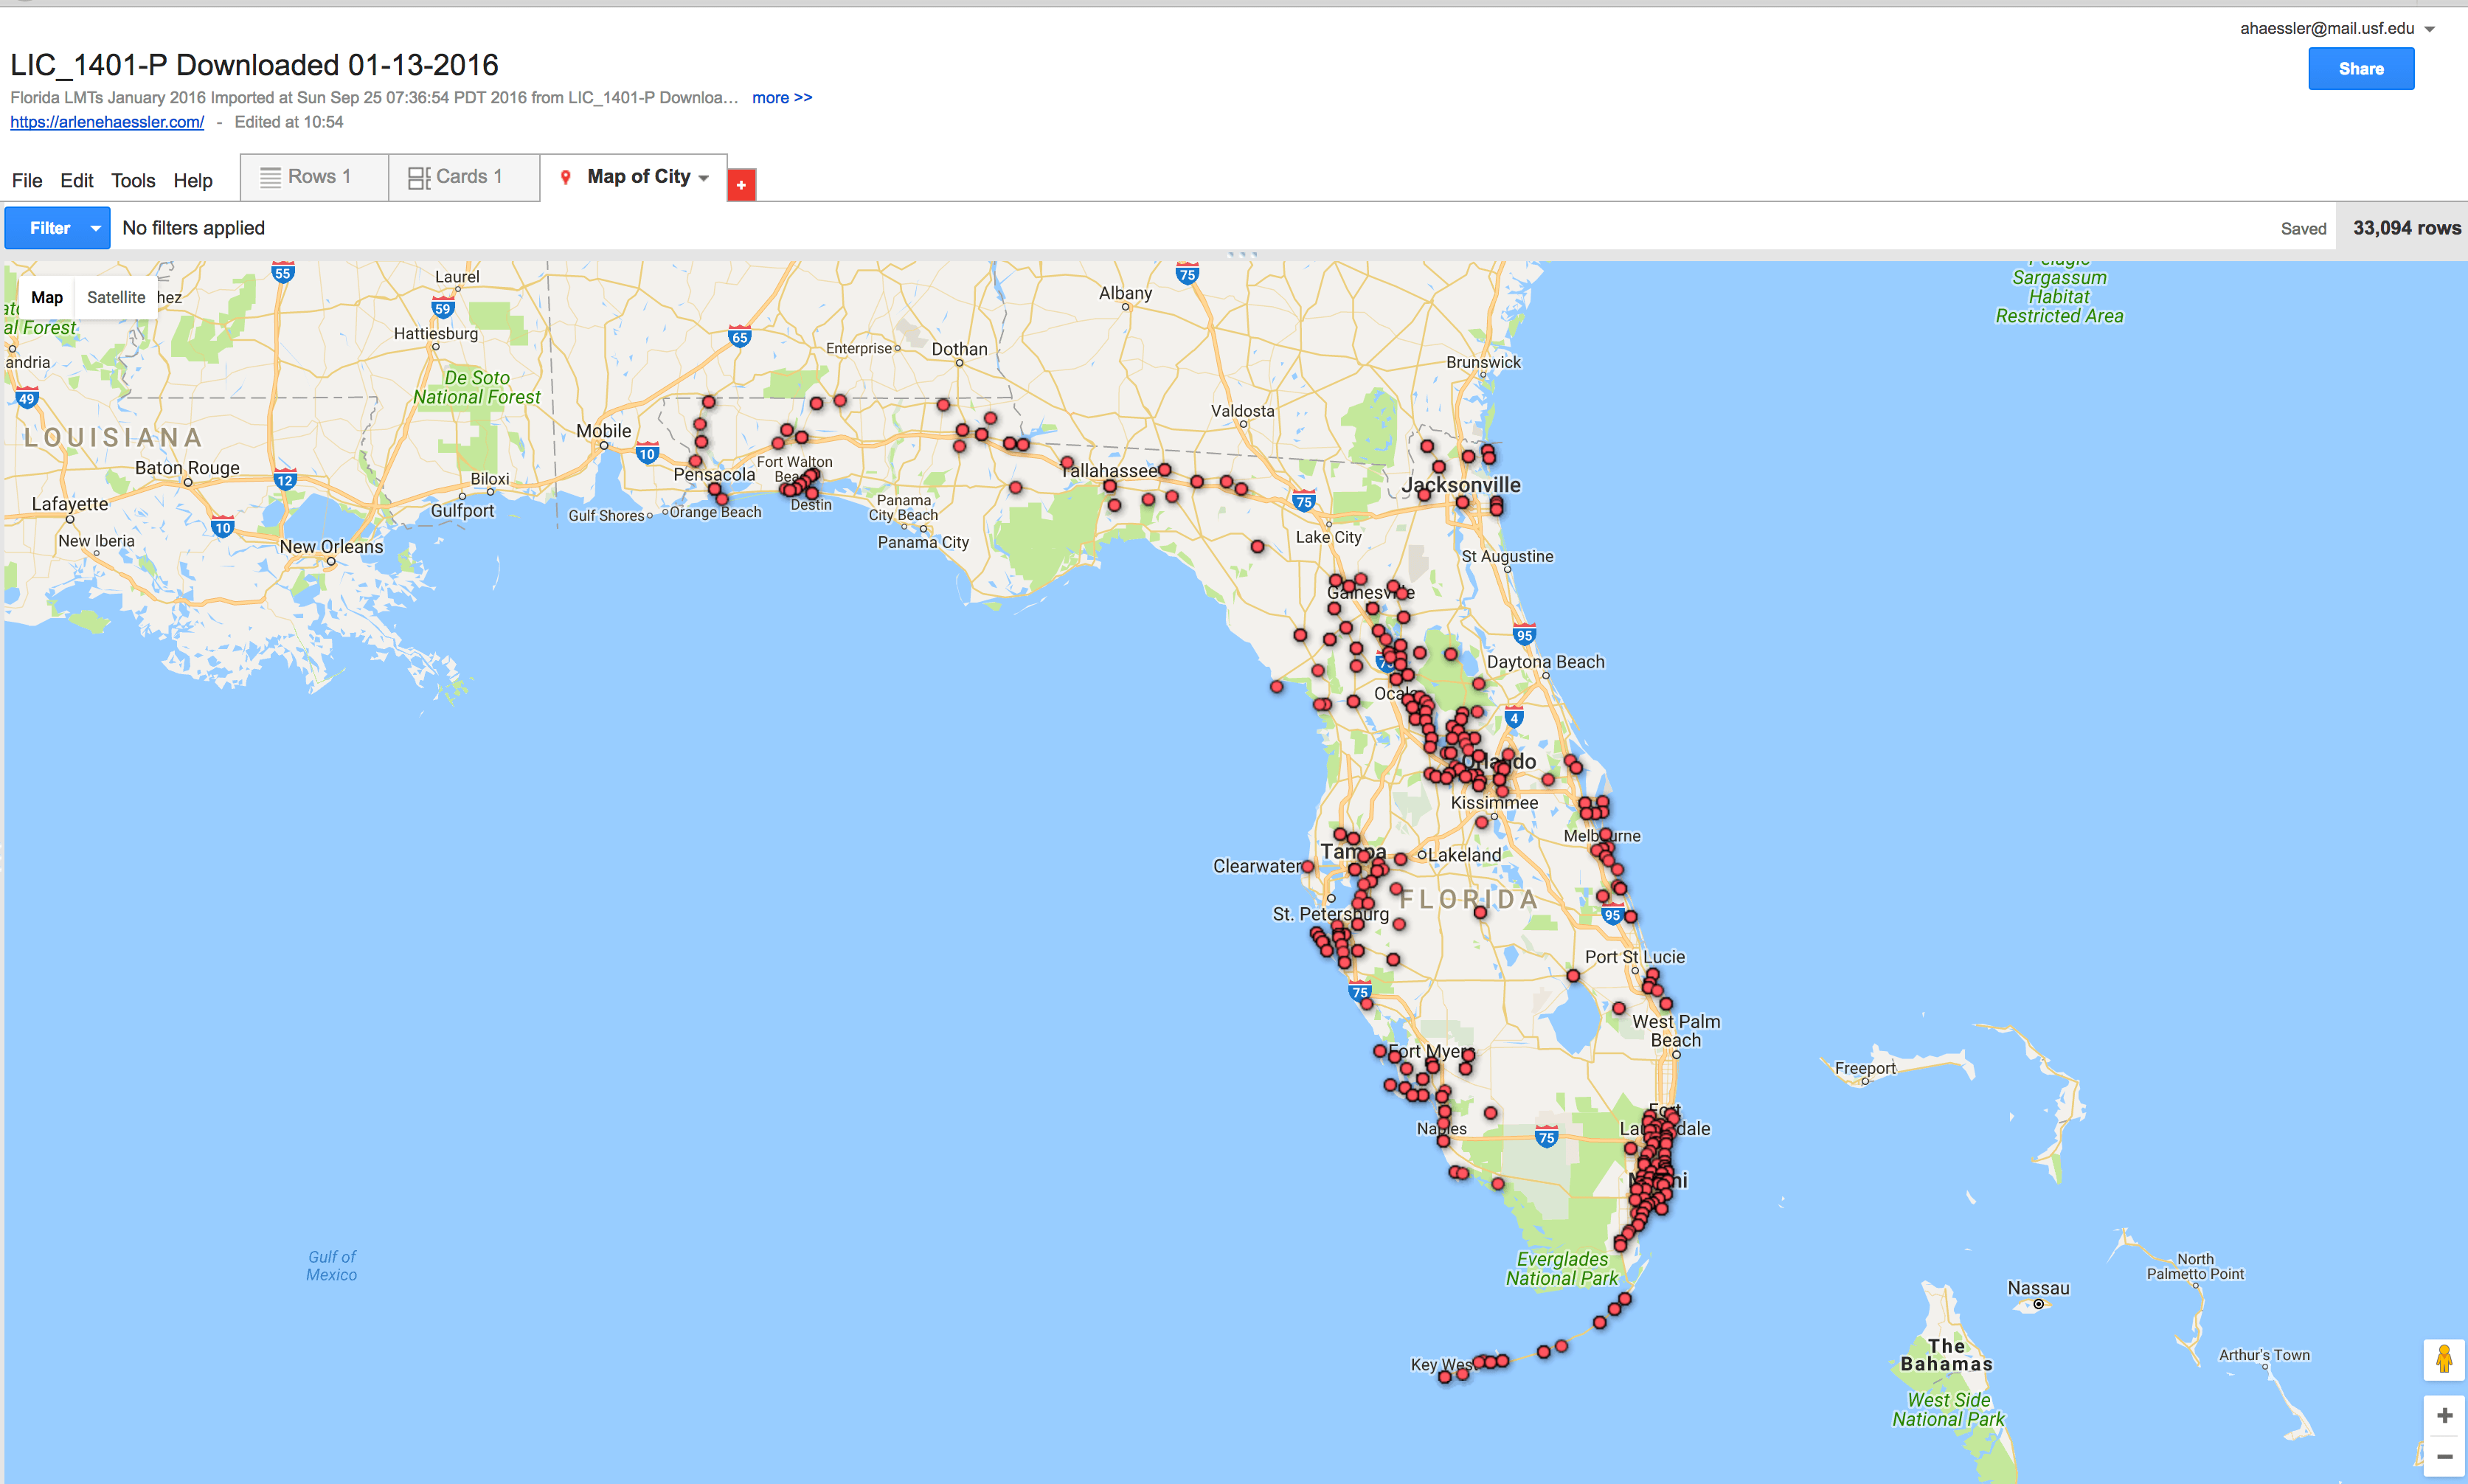Click the blue Share button
Image resolution: width=2468 pixels, height=1484 pixels.
click(2360, 68)
